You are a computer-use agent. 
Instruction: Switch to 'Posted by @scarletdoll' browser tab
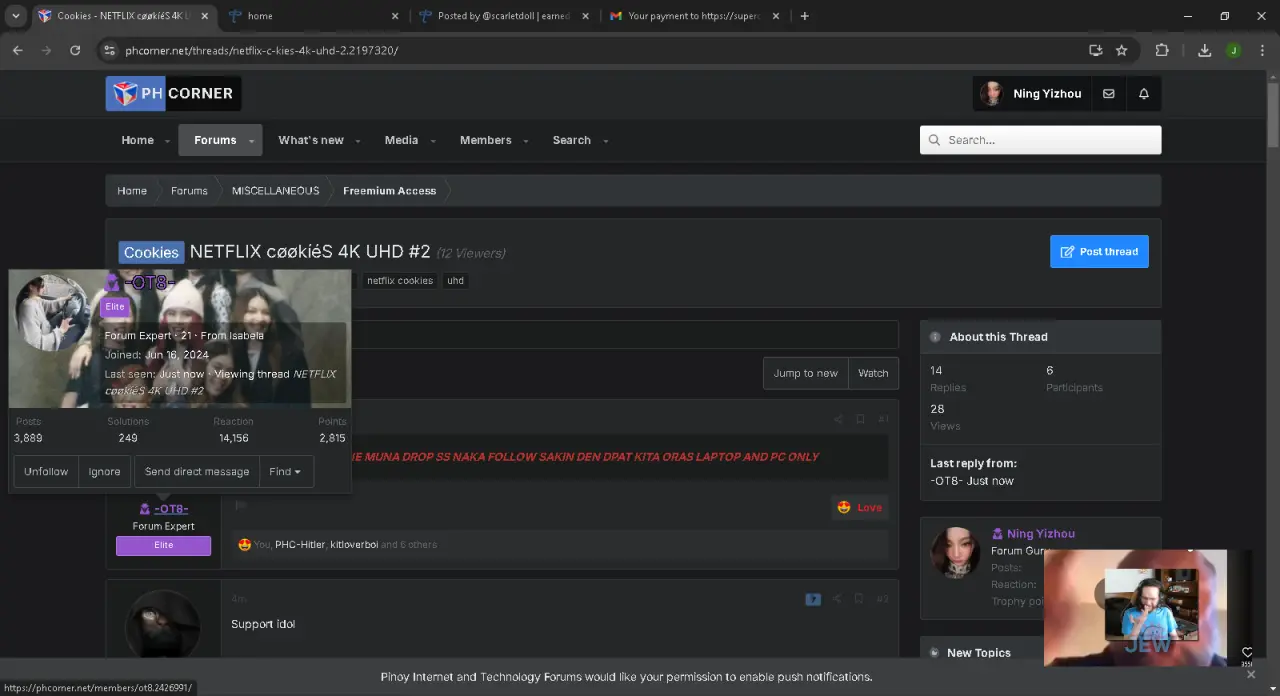click(x=505, y=16)
